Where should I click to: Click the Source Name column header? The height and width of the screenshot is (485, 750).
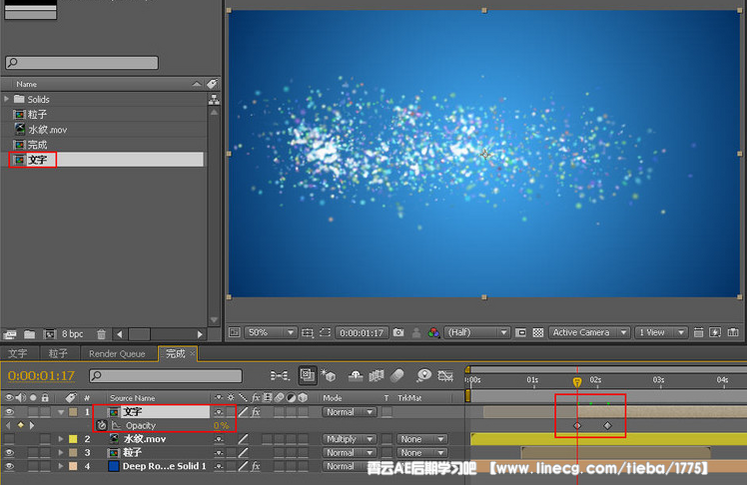pos(132,398)
